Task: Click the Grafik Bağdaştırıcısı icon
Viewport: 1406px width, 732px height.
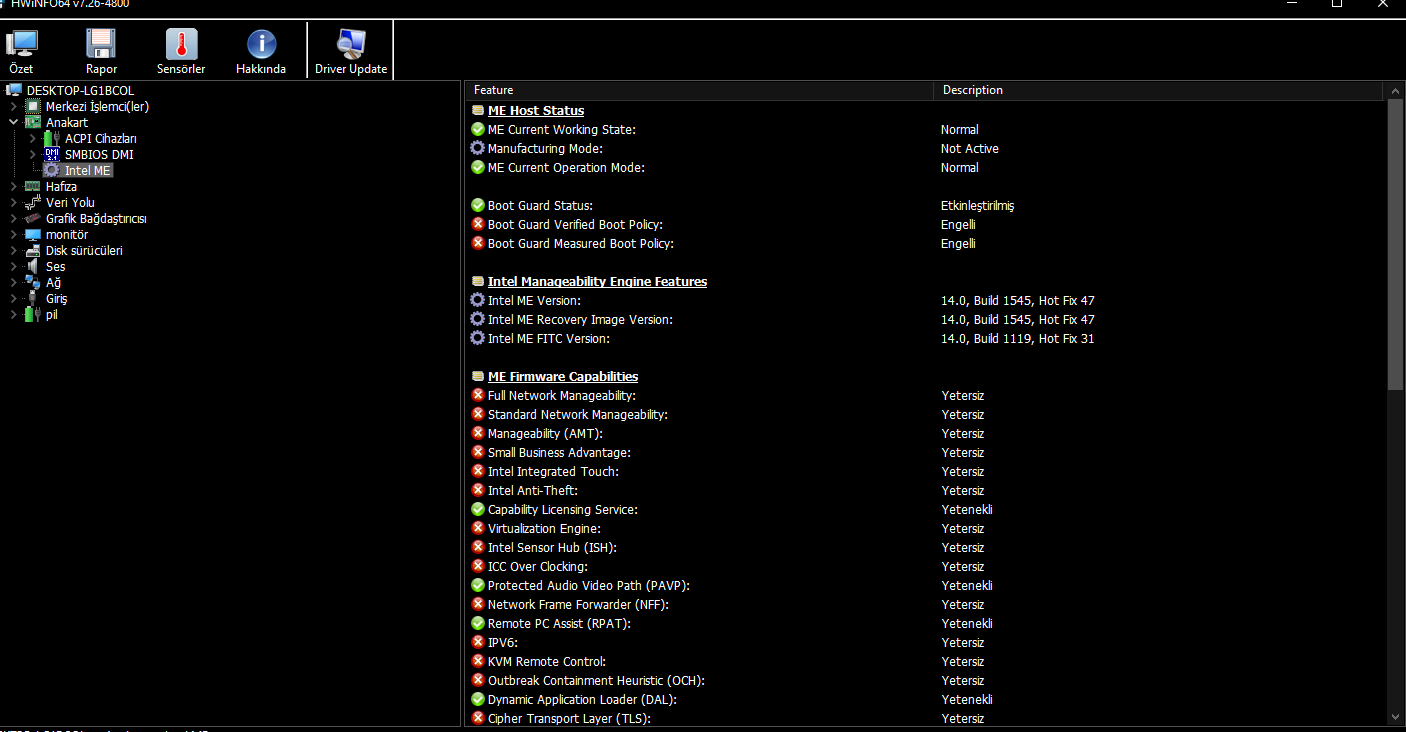Action: click(33, 219)
